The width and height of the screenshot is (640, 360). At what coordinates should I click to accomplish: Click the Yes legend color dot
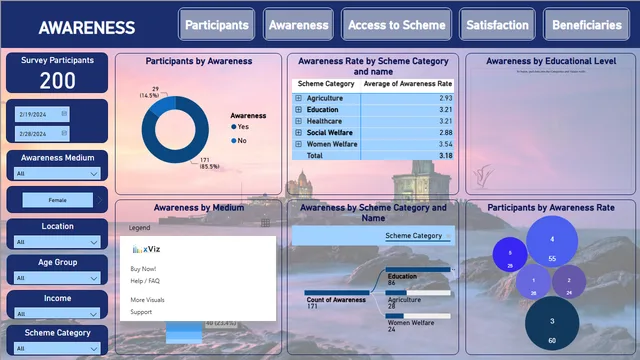coord(233,127)
